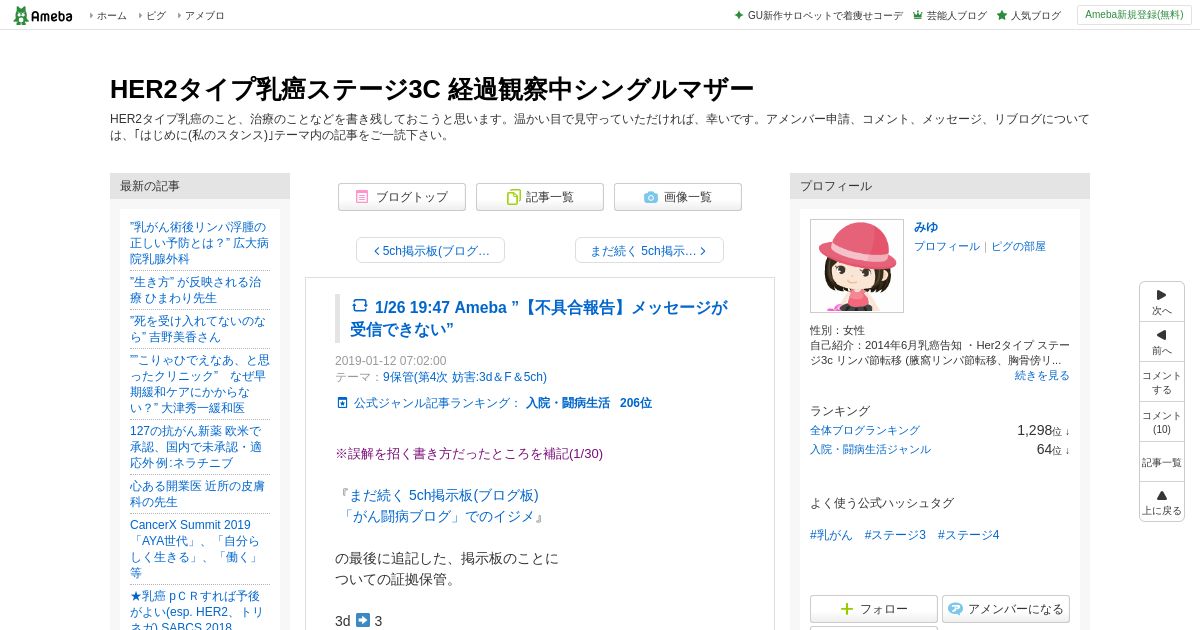Open hashtag #ステージ4

tap(968, 535)
